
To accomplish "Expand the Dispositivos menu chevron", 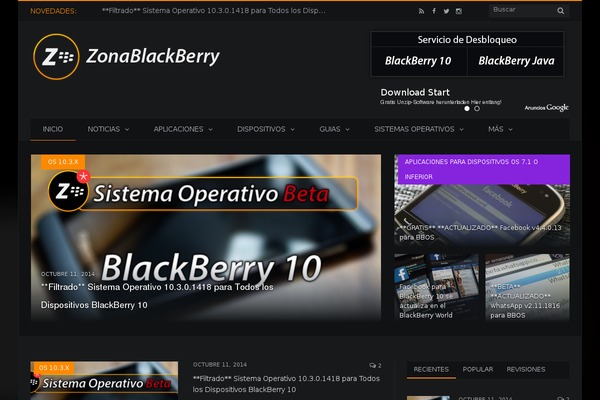I will coord(292,130).
